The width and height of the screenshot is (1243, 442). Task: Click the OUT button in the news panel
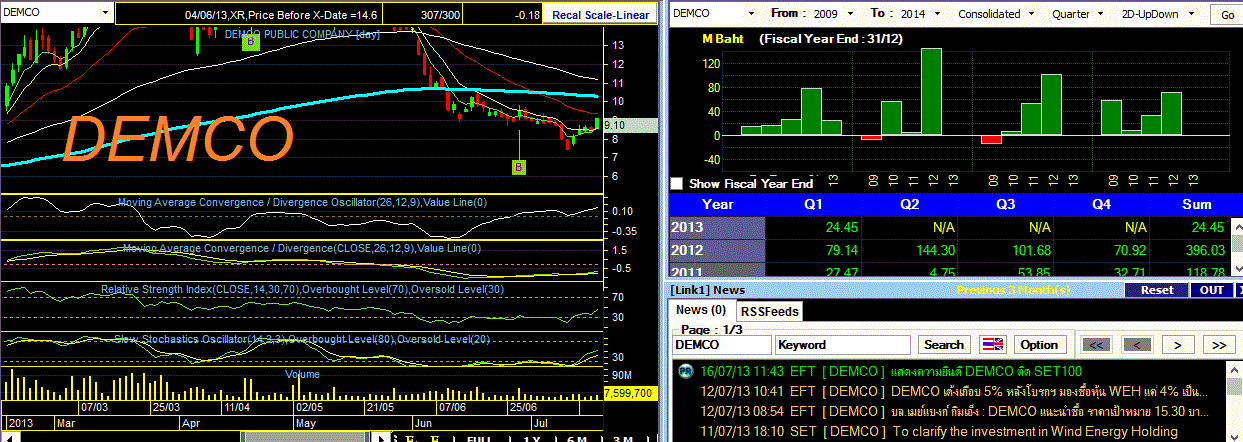[x=1211, y=290]
